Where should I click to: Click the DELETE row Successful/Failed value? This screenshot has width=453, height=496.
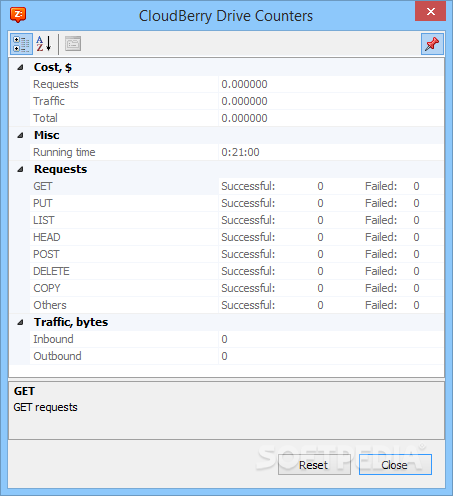coord(320,271)
